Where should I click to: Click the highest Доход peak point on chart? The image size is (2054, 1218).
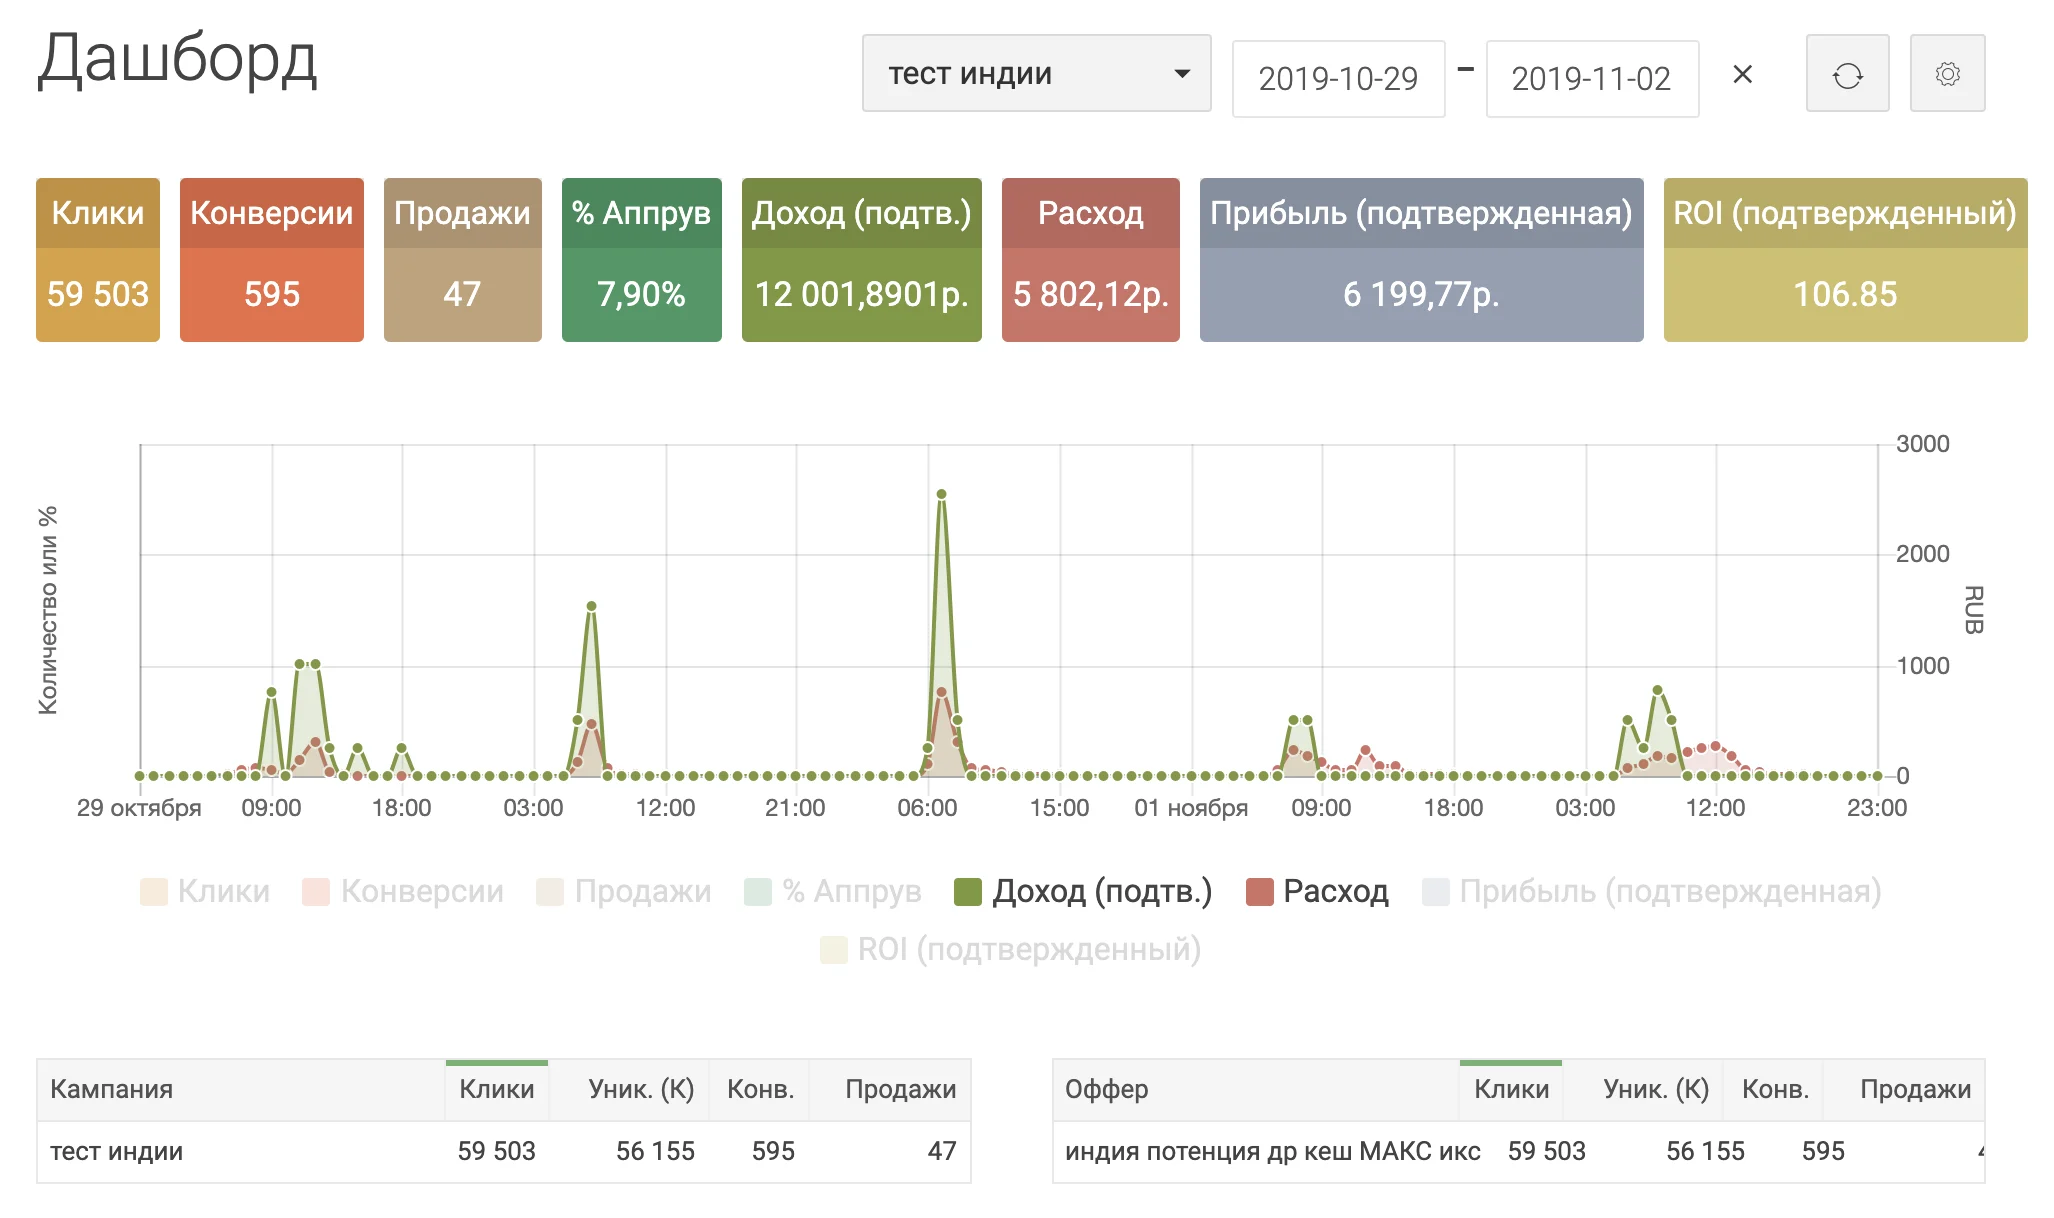(x=941, y=494)
